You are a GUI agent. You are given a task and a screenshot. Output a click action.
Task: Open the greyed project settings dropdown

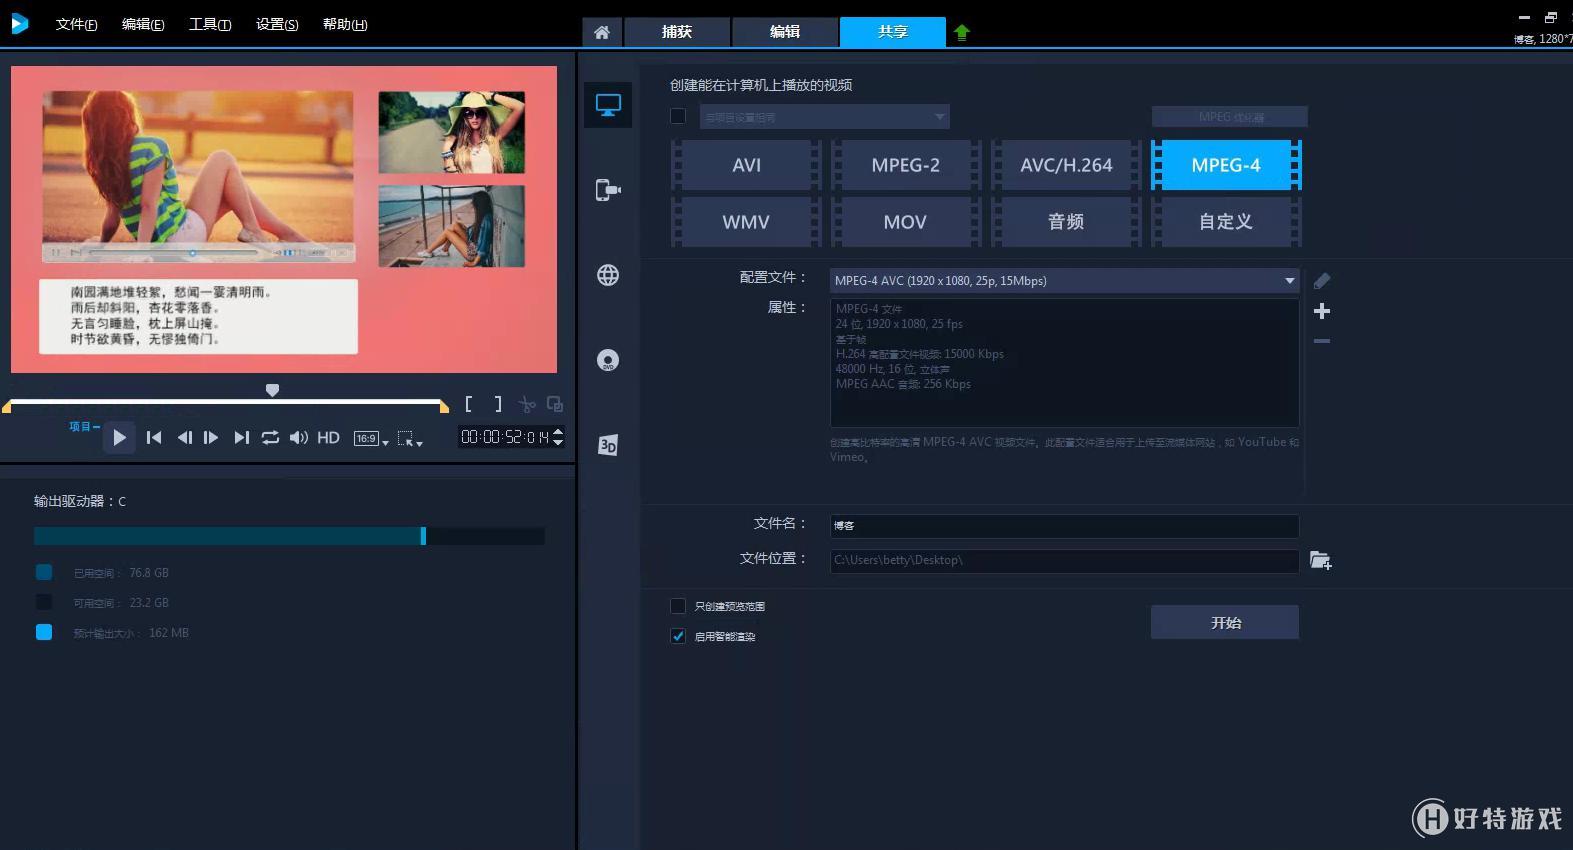tap(824, 117)
